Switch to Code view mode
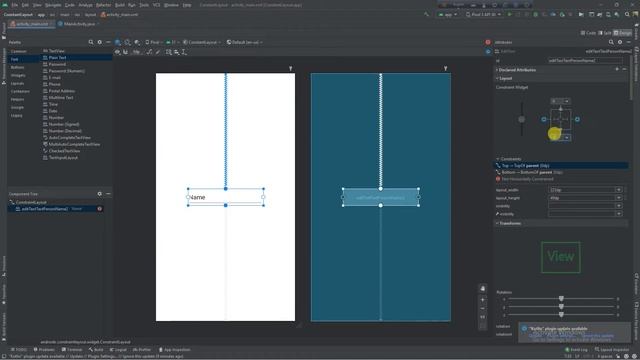Image resolution: width=640 pixels, height=360 pixels. pos(588,33)
